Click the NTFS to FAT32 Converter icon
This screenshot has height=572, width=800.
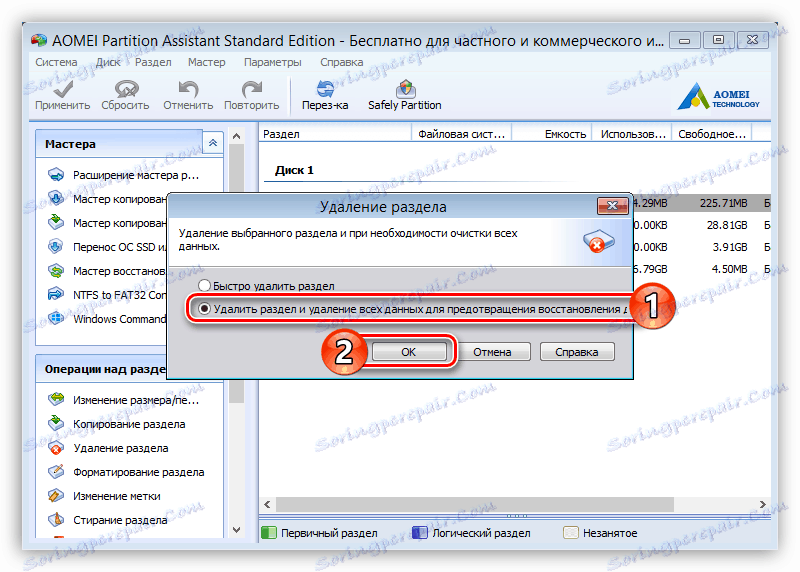(56, 294)
